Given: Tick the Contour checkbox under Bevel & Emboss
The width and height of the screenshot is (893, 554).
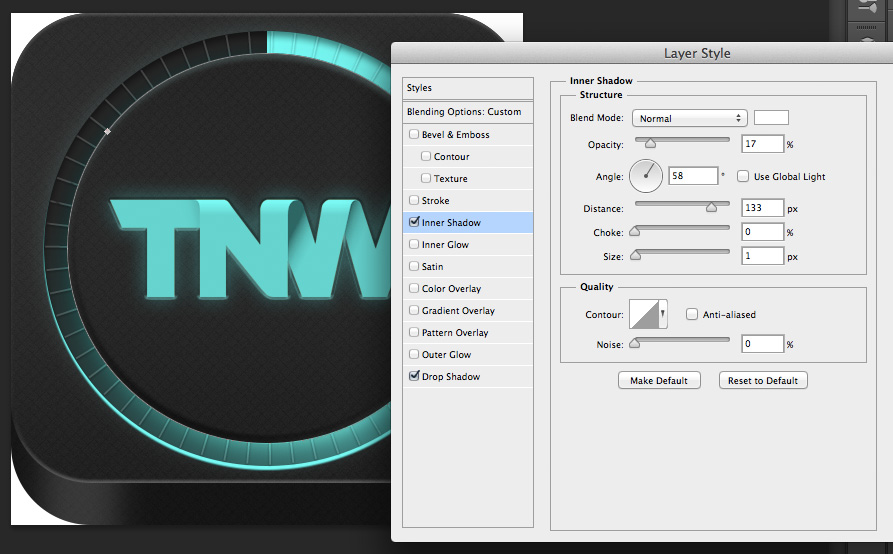Looking at the screenshot, I should 425,156.
